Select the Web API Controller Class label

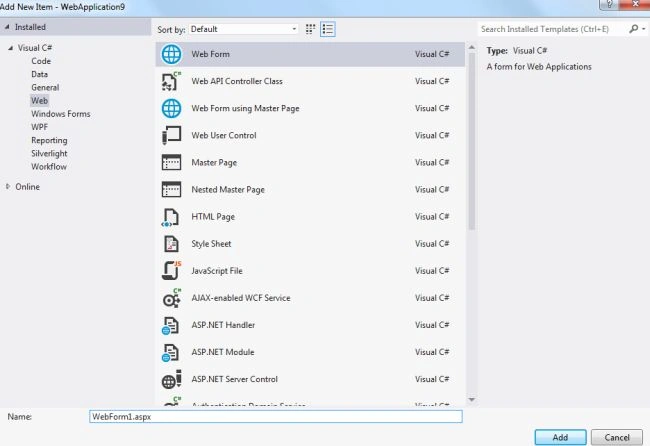click(237, 81)
